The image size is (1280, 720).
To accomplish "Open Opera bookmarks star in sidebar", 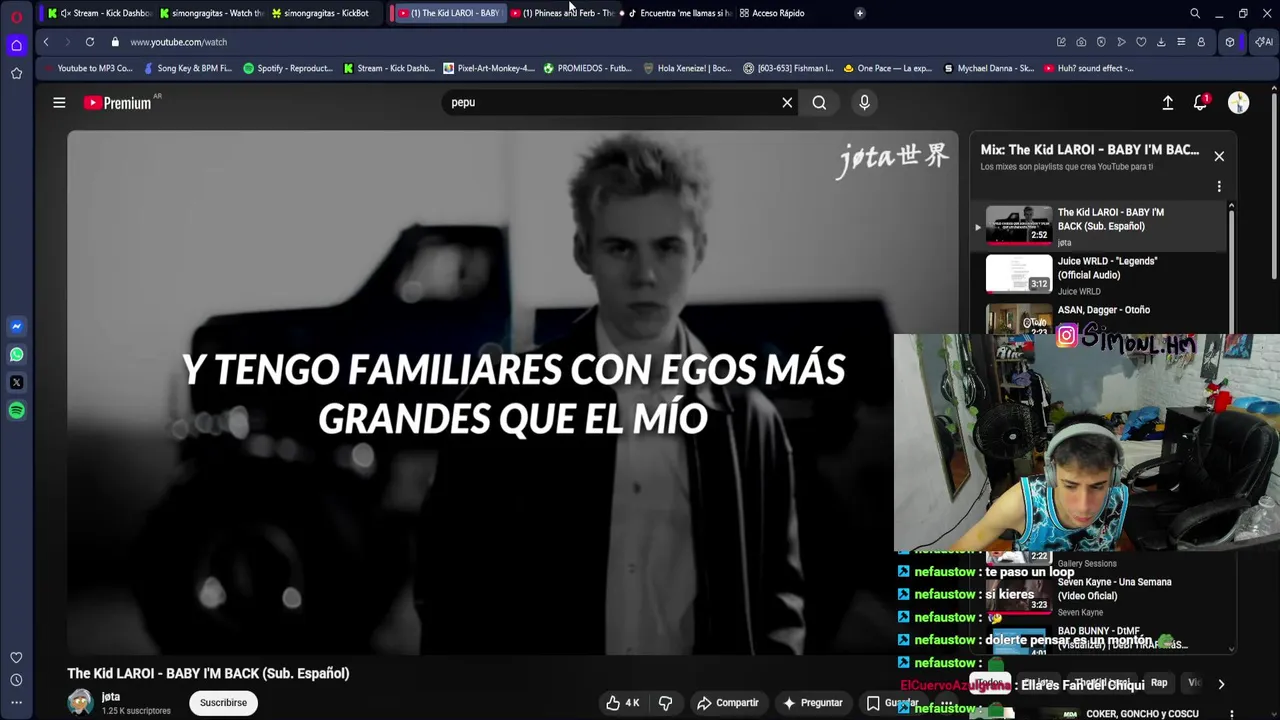I will coord(16,73).
